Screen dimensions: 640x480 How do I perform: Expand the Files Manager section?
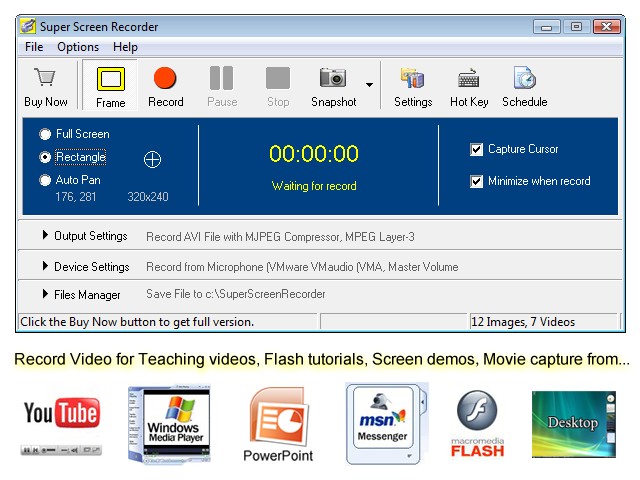45,293
